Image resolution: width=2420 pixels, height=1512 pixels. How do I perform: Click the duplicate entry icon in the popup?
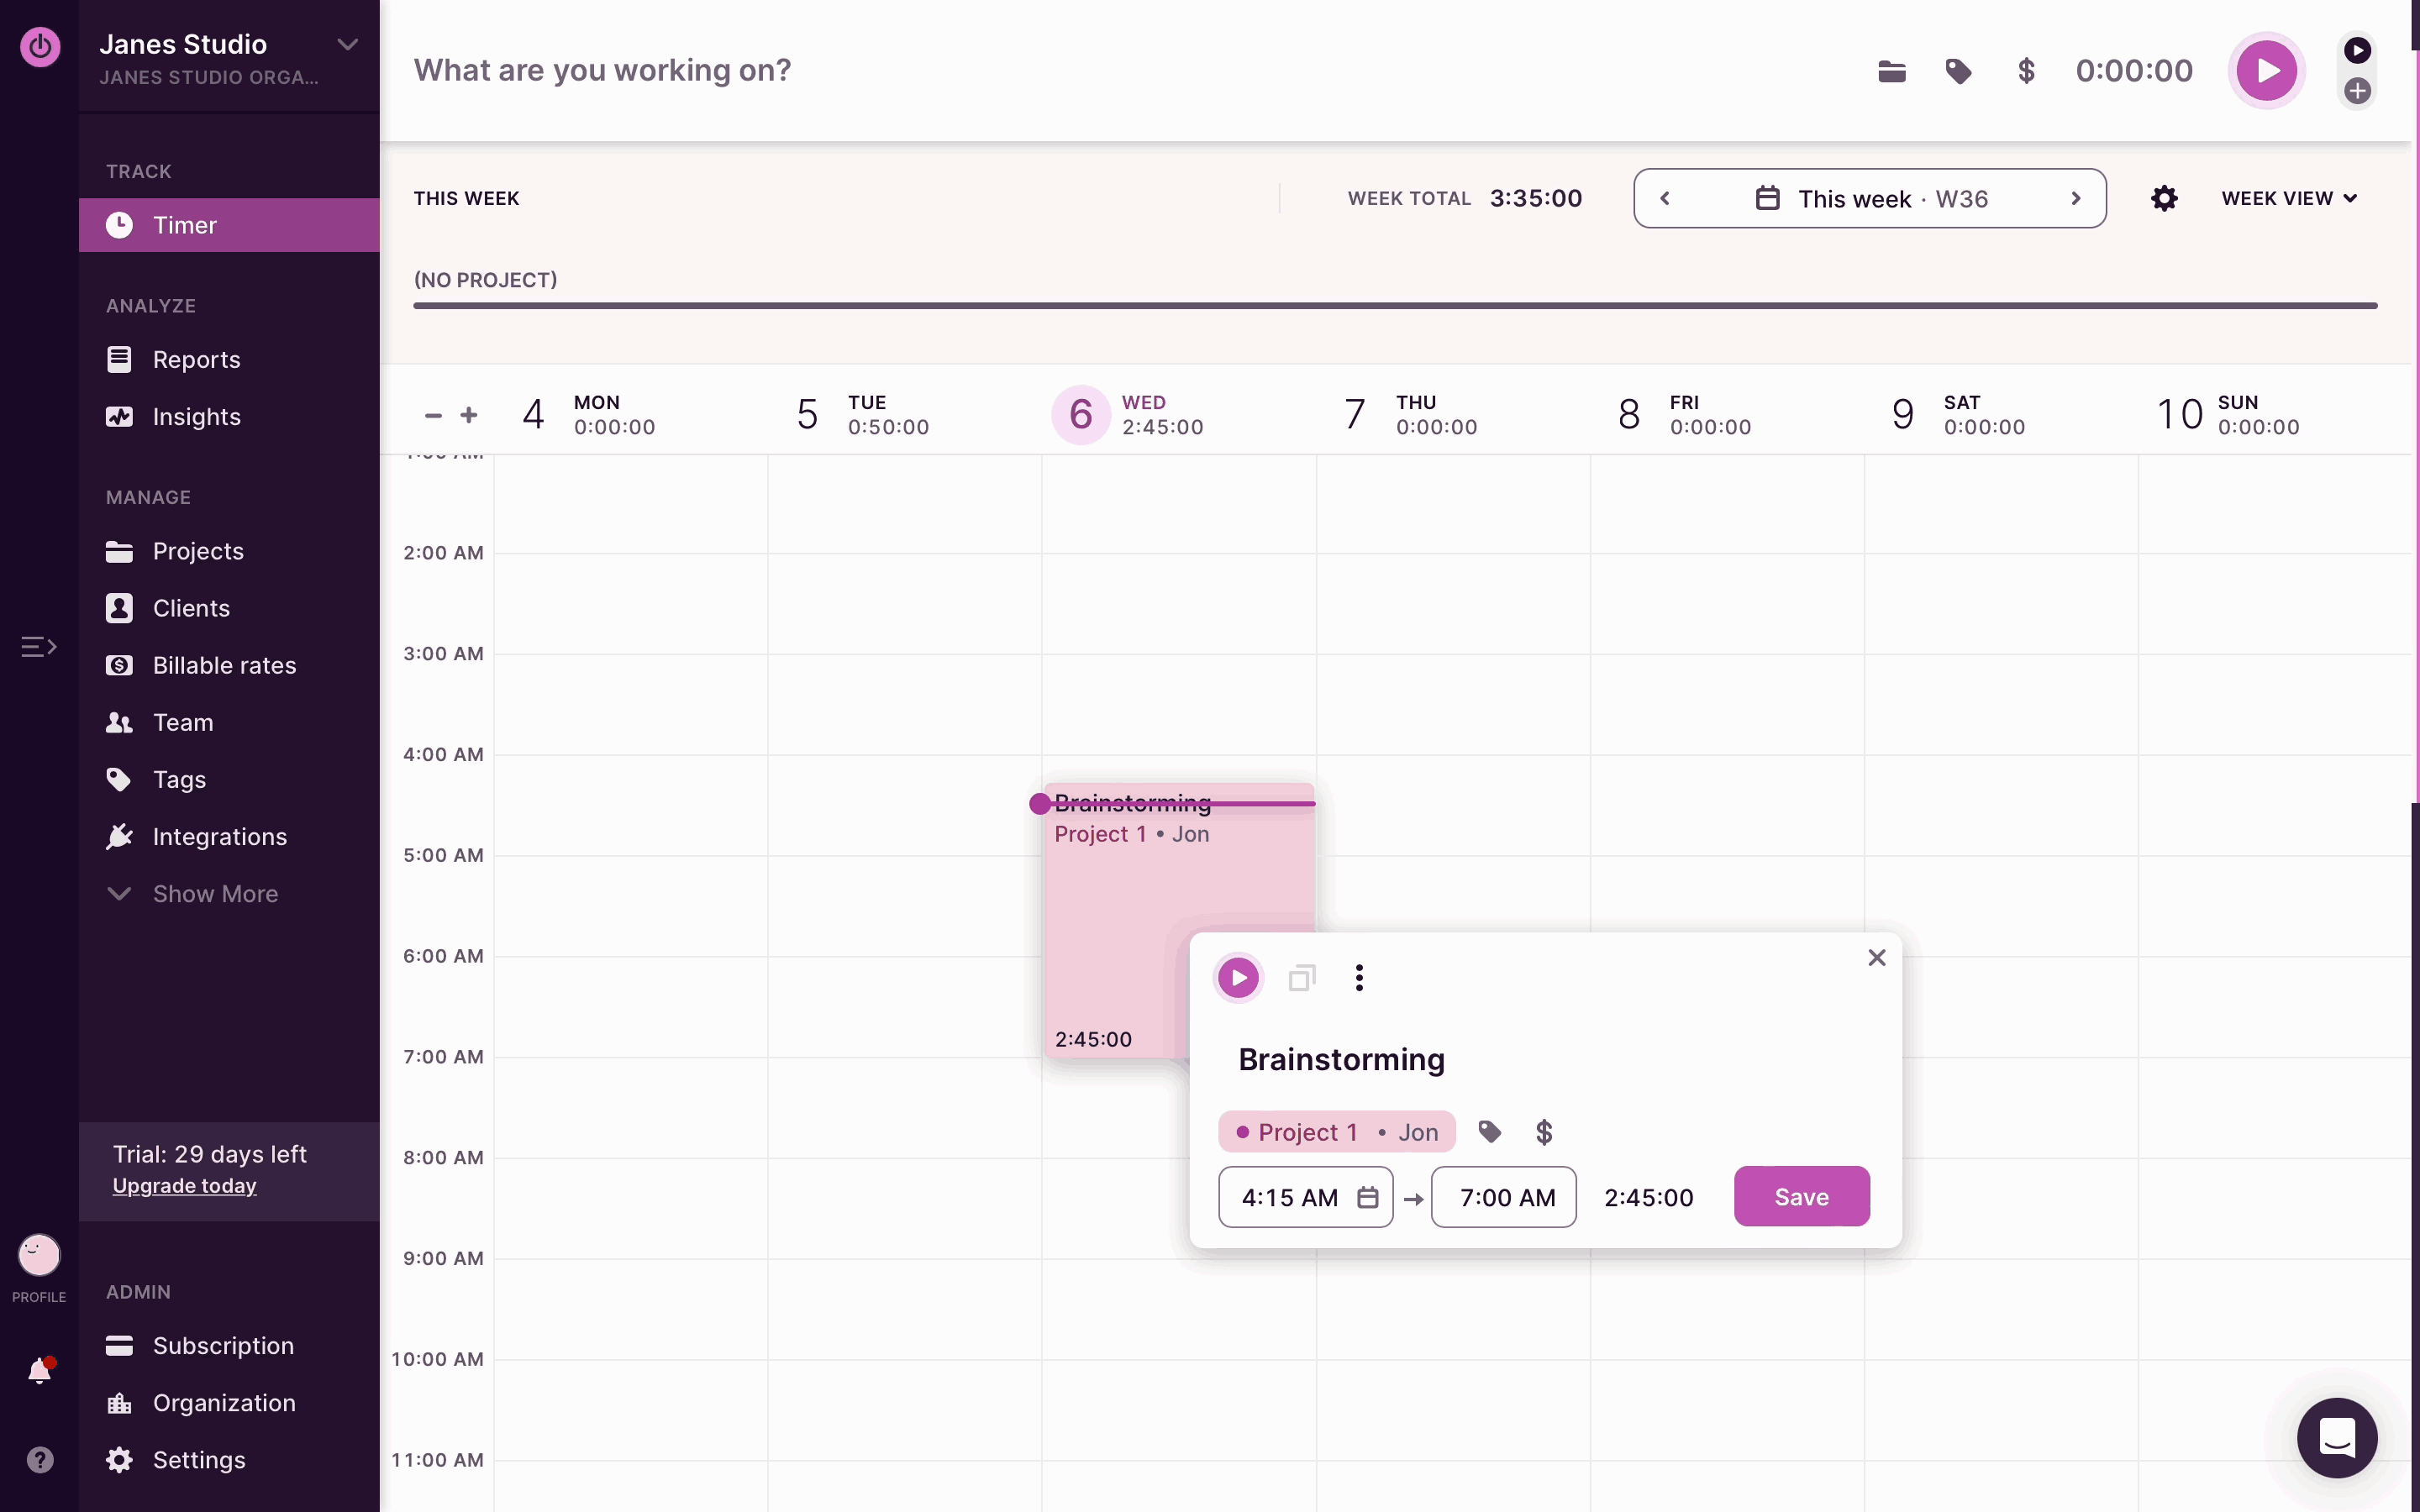1301,977
